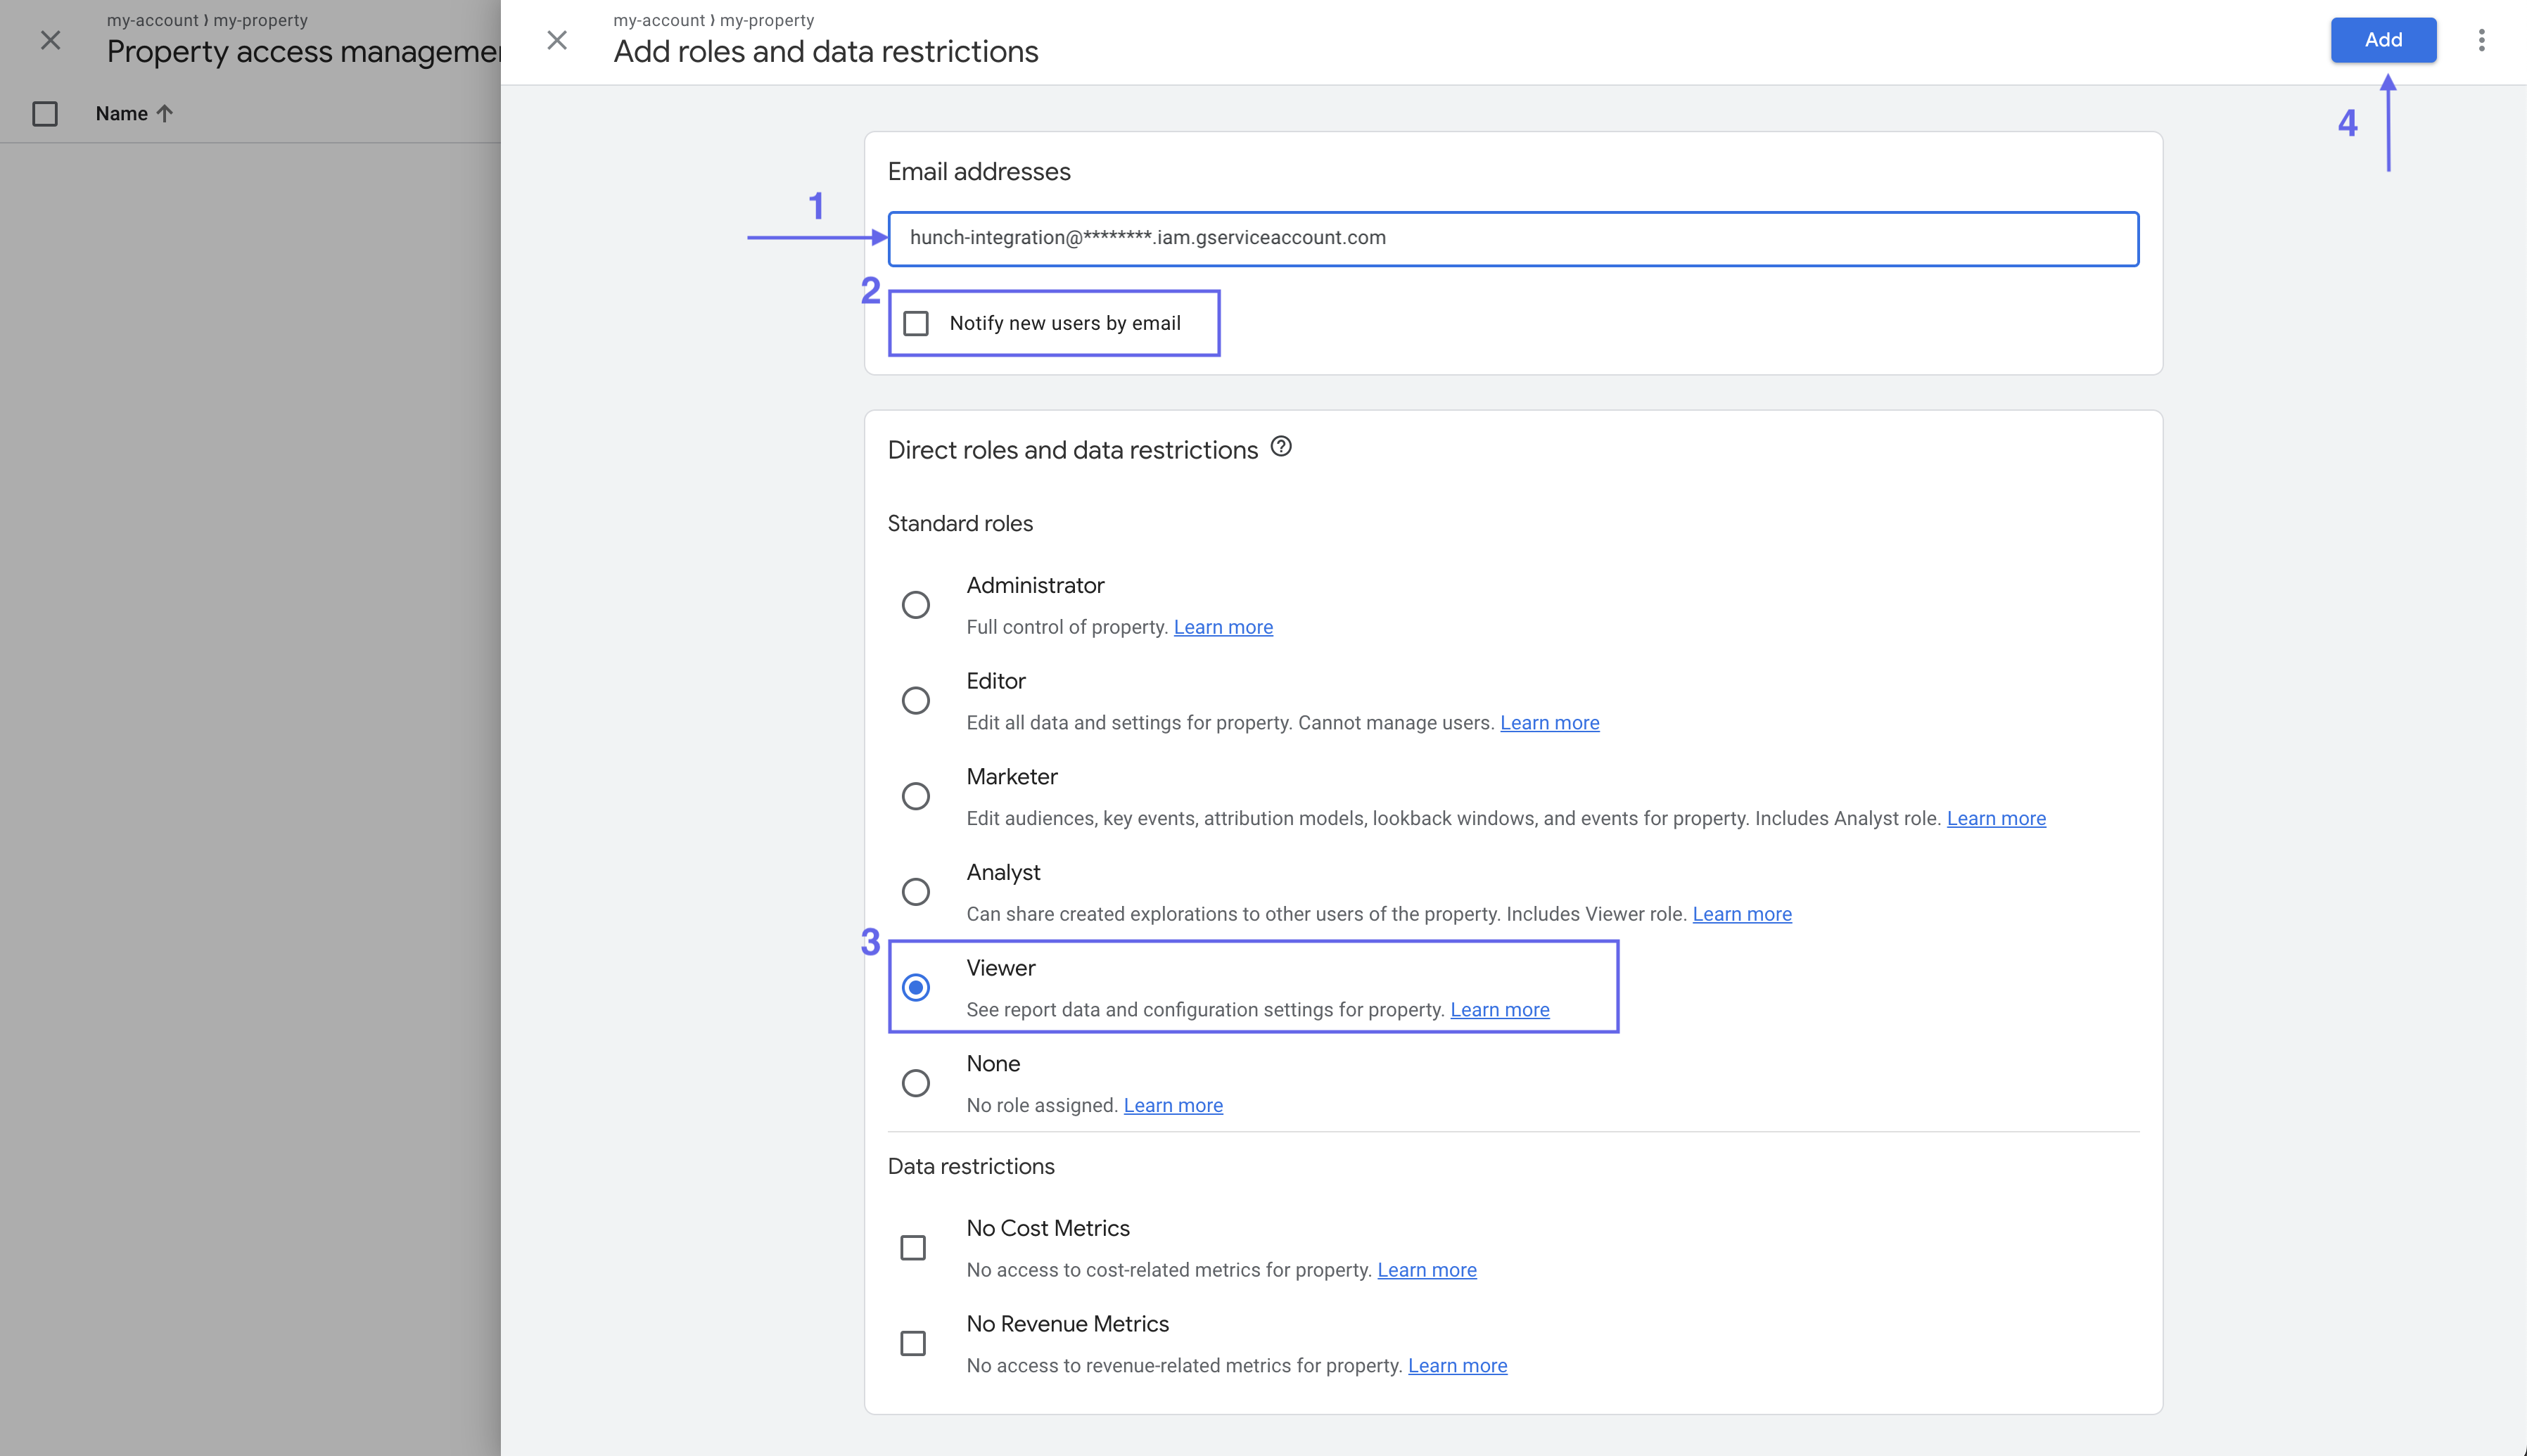Open Learn more for No Revenue Metrics
Viewport: 2527px width, 1456px height.
[1458, 1365]
